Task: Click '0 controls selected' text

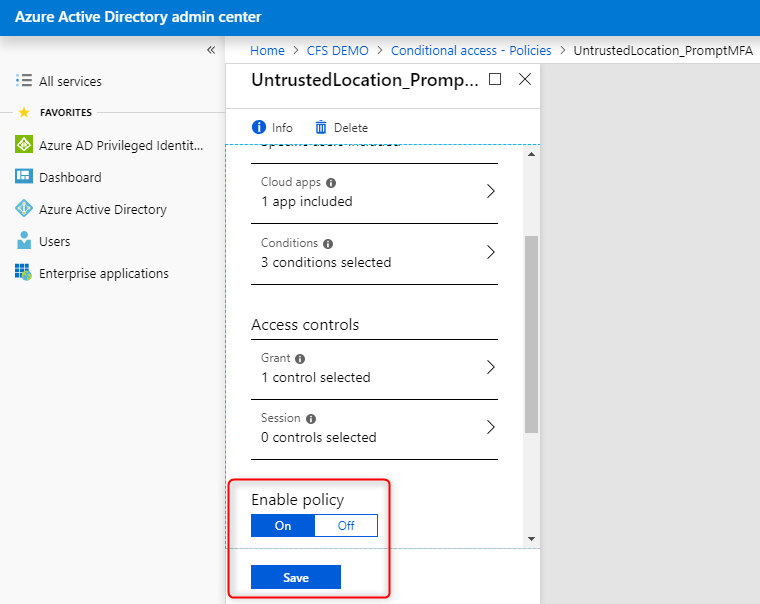Action: (x=318, y=437)
